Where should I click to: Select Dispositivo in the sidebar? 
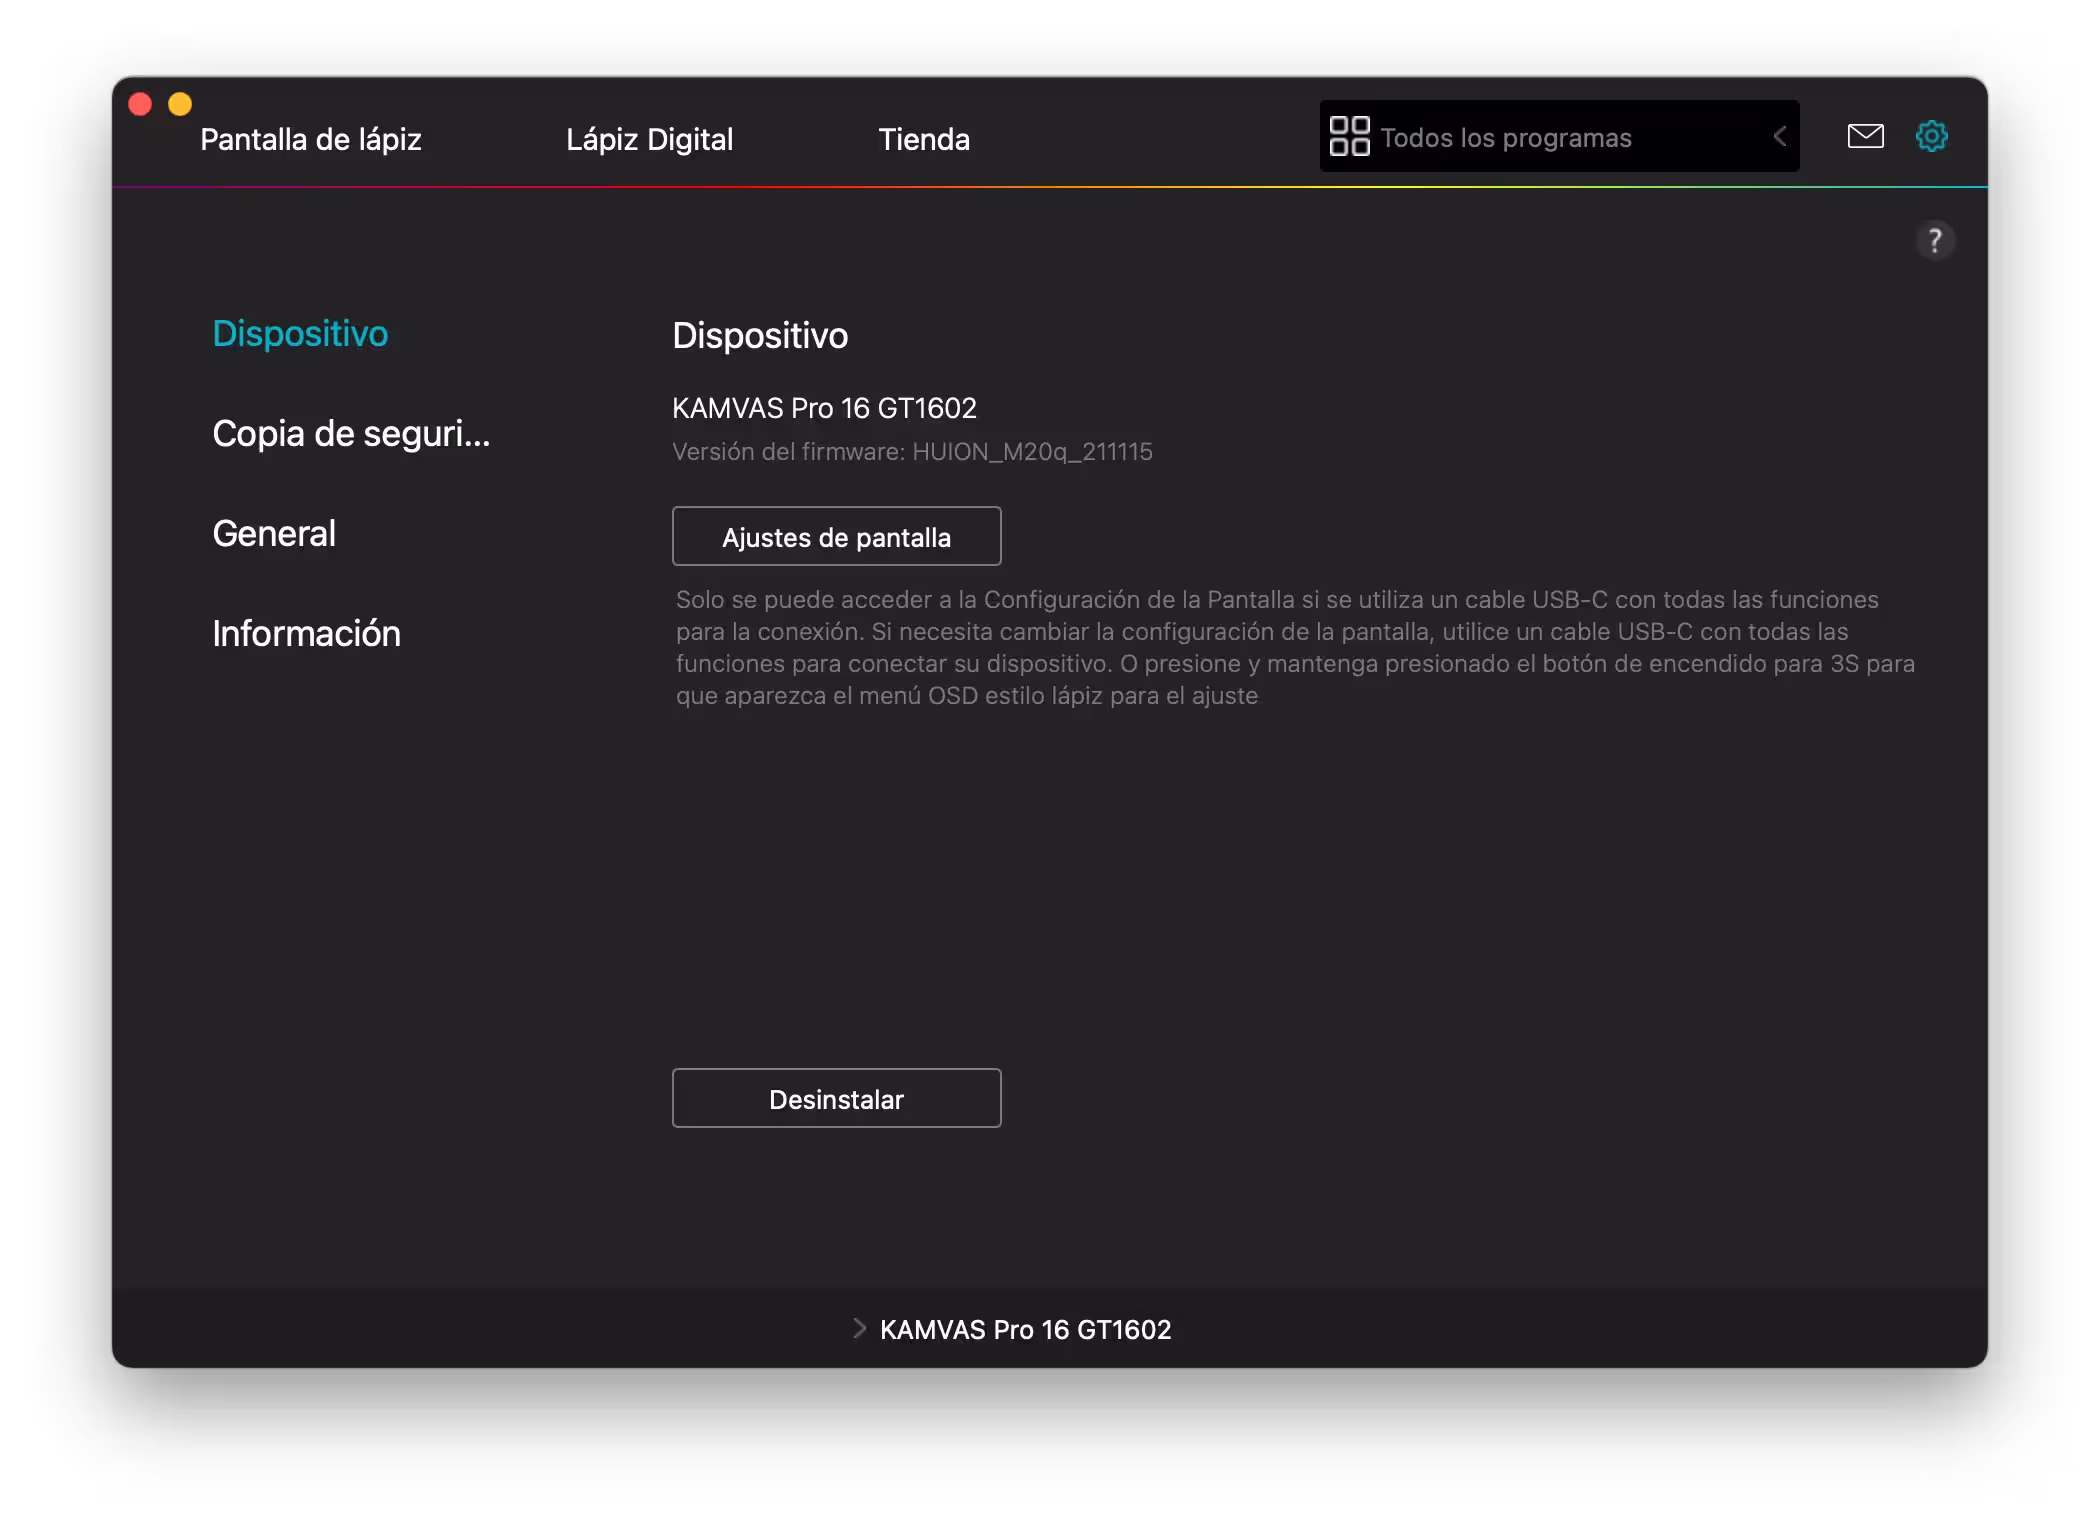[x=300, y=333]
